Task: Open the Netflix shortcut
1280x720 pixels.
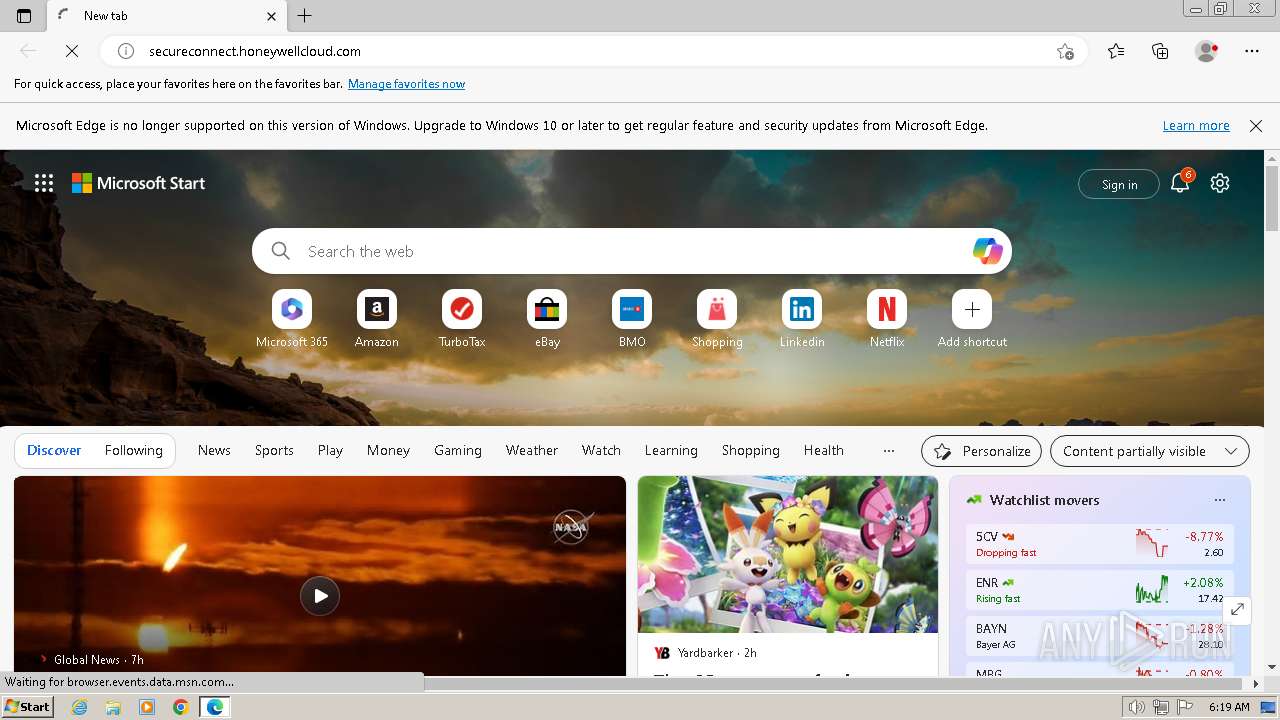Action: click(887, 320)
